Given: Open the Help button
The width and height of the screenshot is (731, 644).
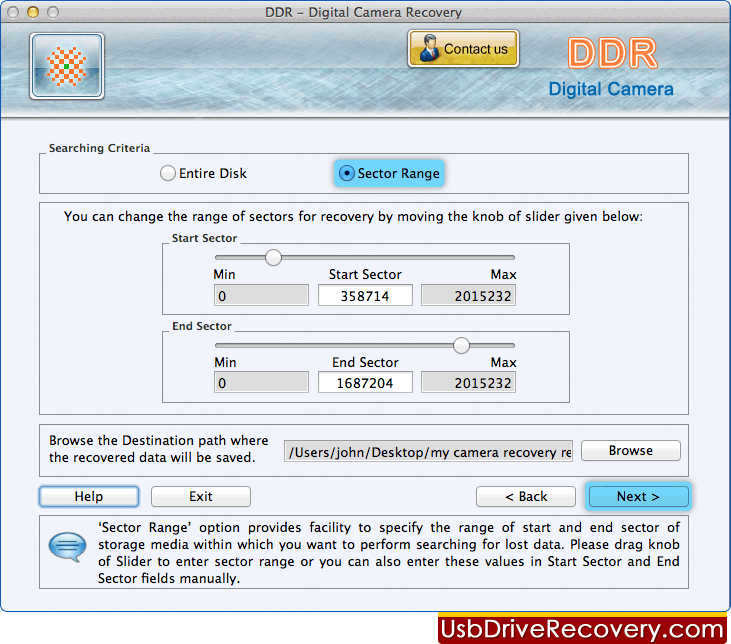Looking at the screenshot, I should click(x=89, y=496).
